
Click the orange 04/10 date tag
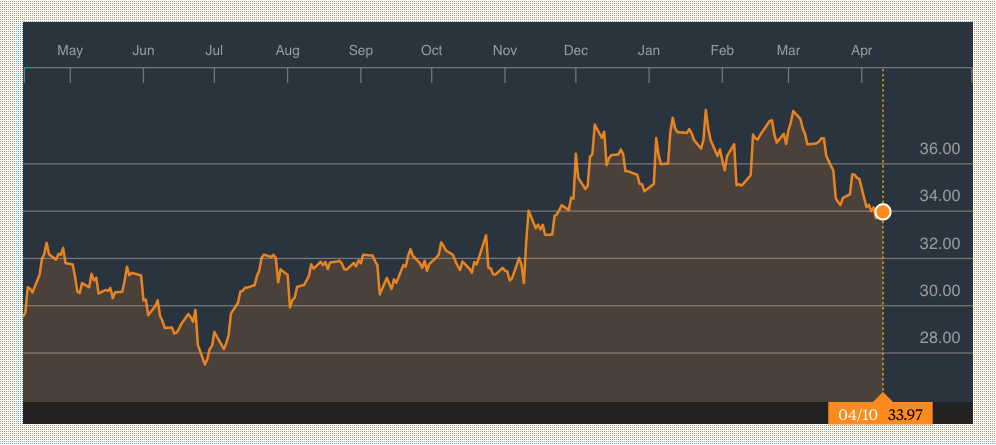coord(856,414)
